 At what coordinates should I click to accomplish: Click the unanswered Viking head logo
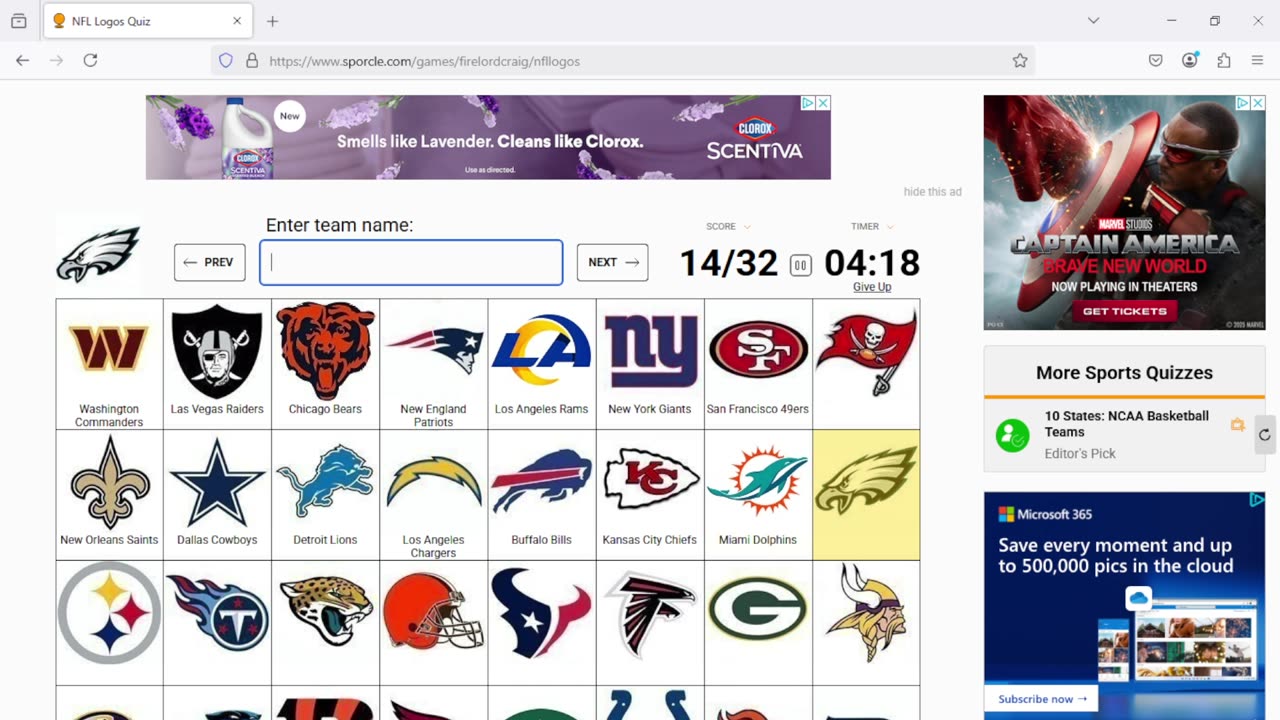click(866, 613)
